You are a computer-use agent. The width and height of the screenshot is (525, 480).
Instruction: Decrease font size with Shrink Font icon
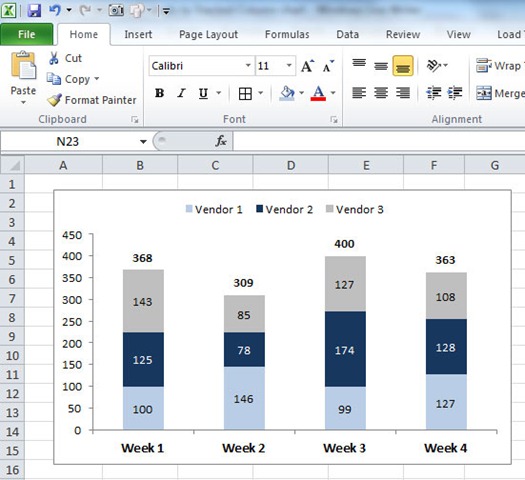pos(328,66)
